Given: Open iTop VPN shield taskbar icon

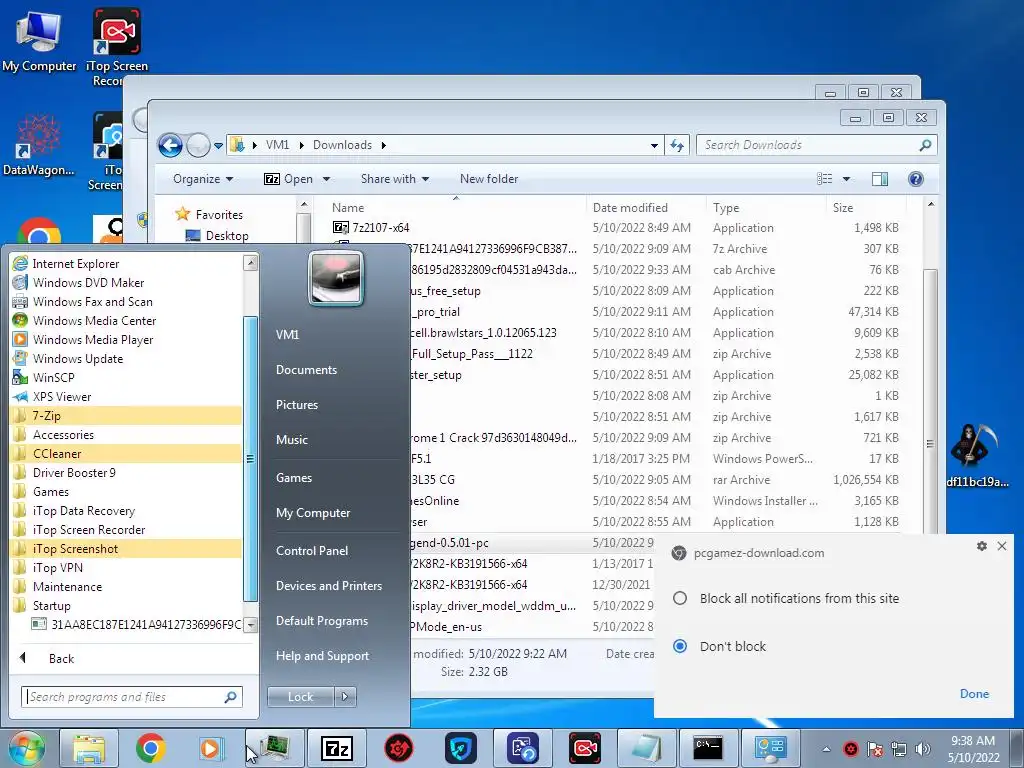Looking at the screenshot, I should pos(460,748).
